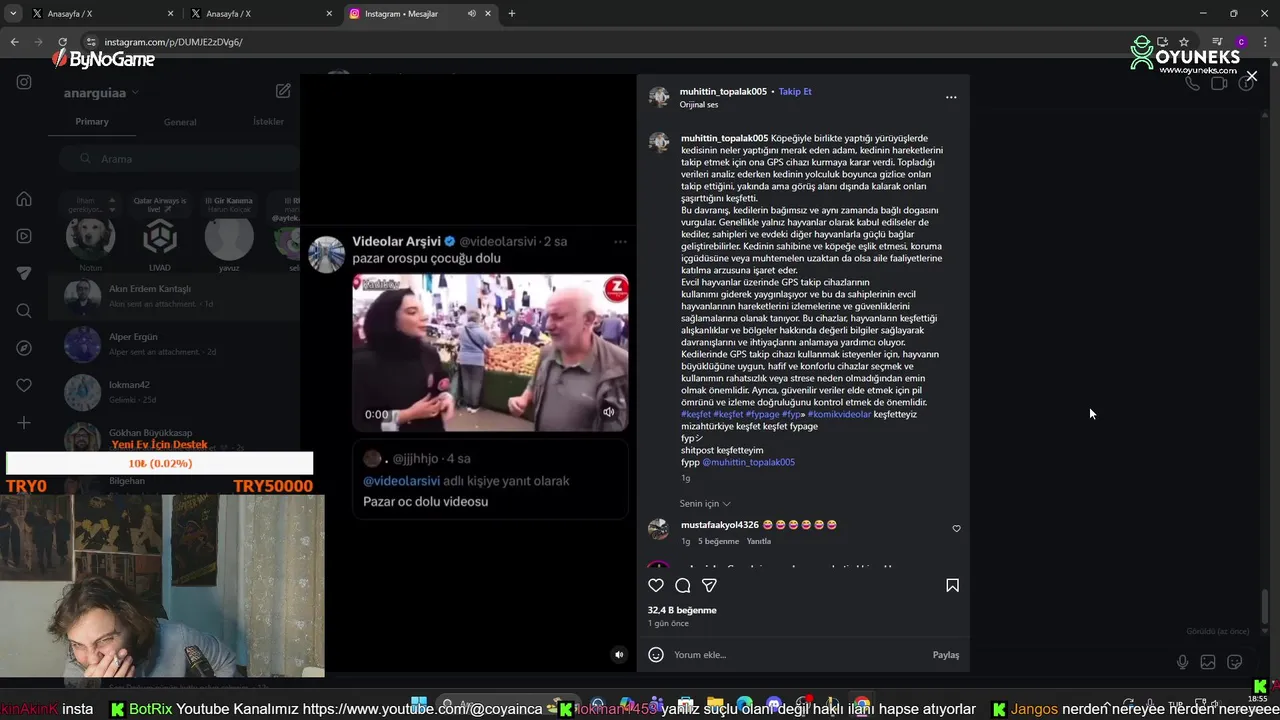The height and width of the screenshot is (720, 1280).
Task: View site information icon beside URL
Action: (x=91, y=42)
